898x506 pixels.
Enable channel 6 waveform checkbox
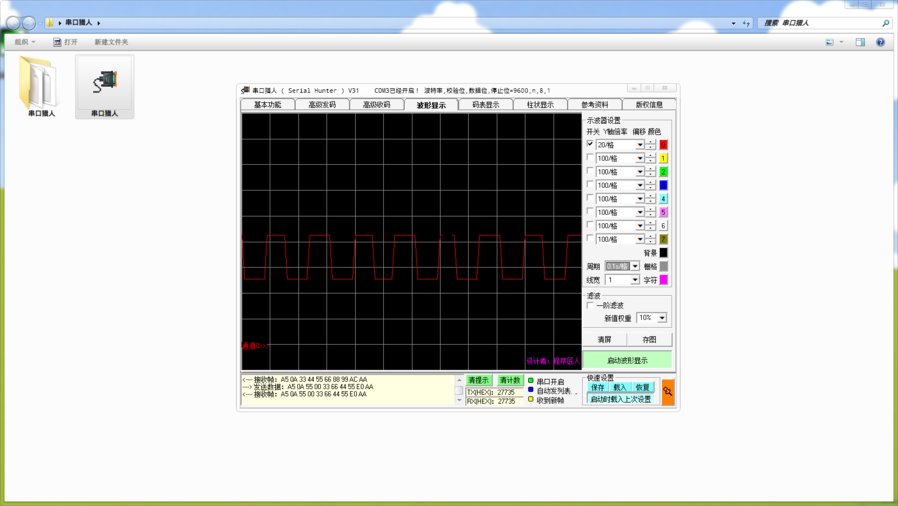[590, 225]
